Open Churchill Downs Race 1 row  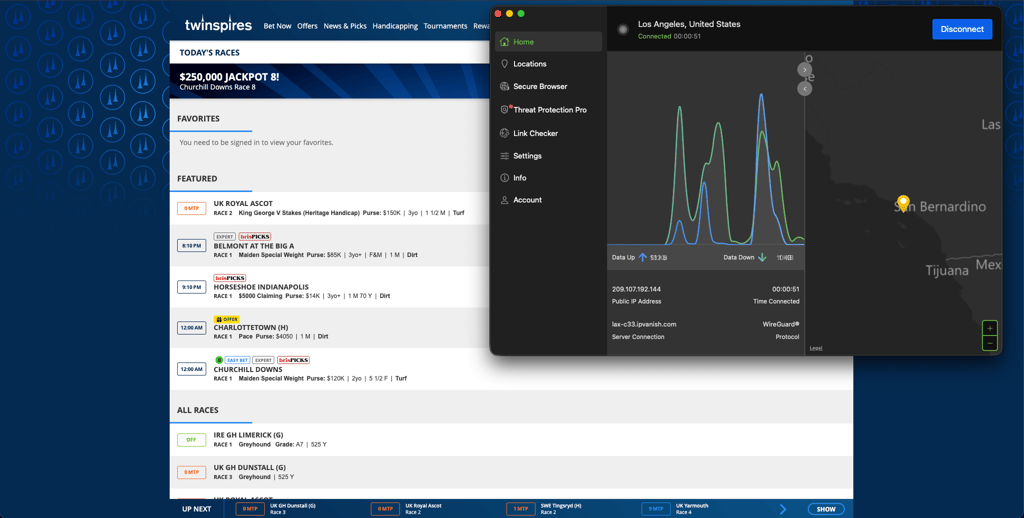511,369
